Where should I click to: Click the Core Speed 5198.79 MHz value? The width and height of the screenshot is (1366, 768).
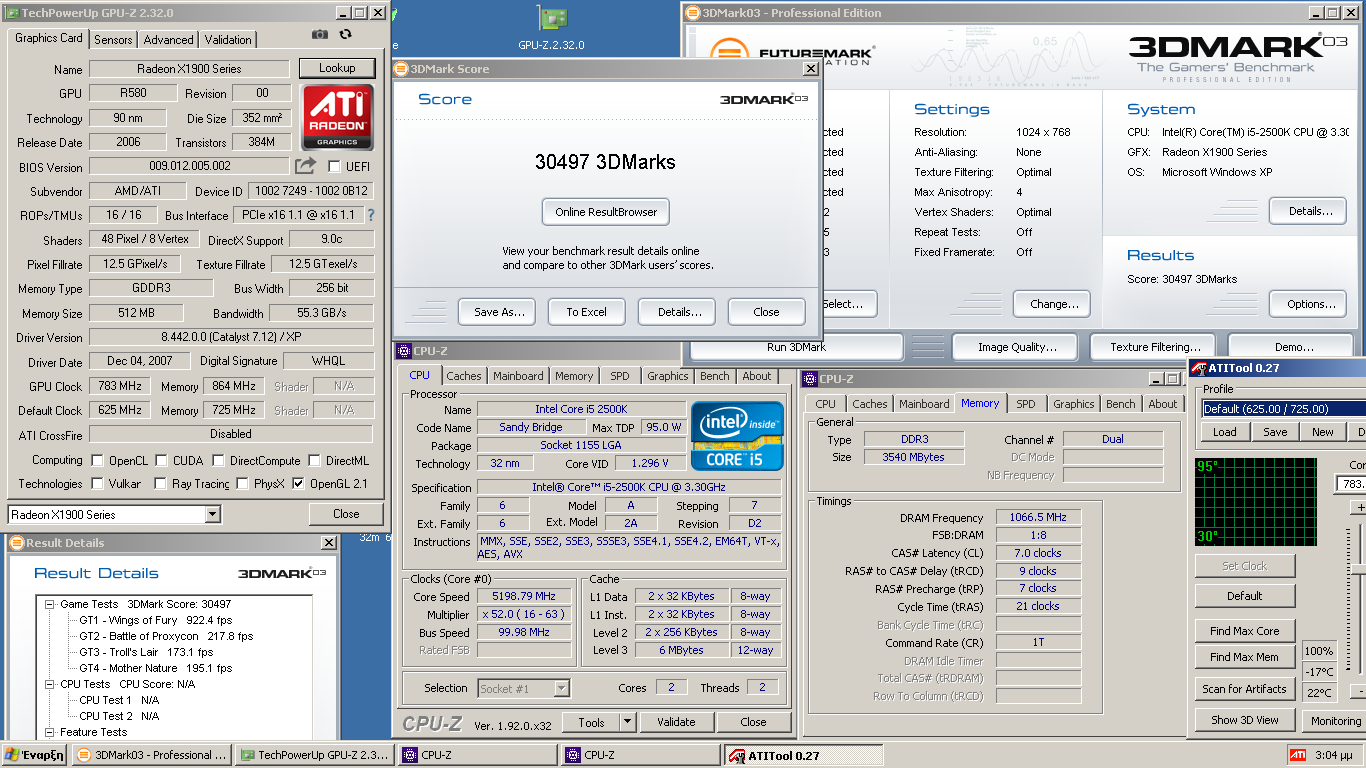click(x=524, y=597)
